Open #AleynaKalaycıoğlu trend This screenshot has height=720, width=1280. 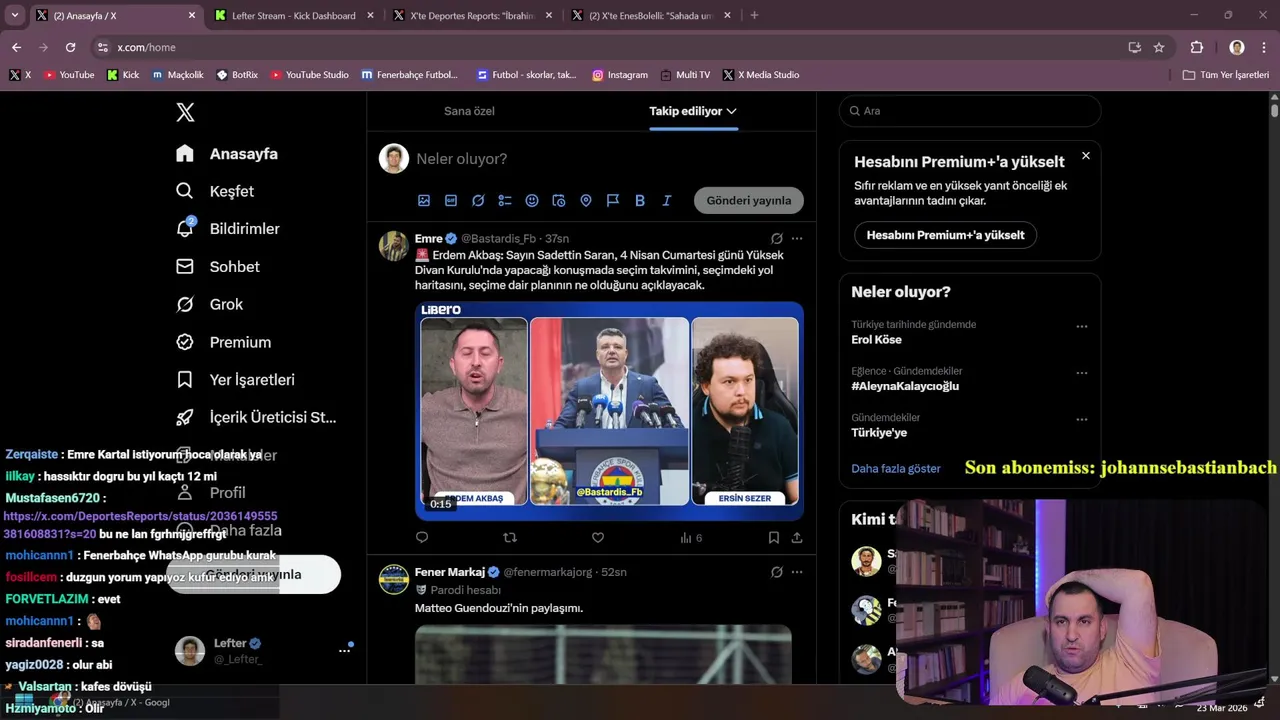click(x=905, y=386)
